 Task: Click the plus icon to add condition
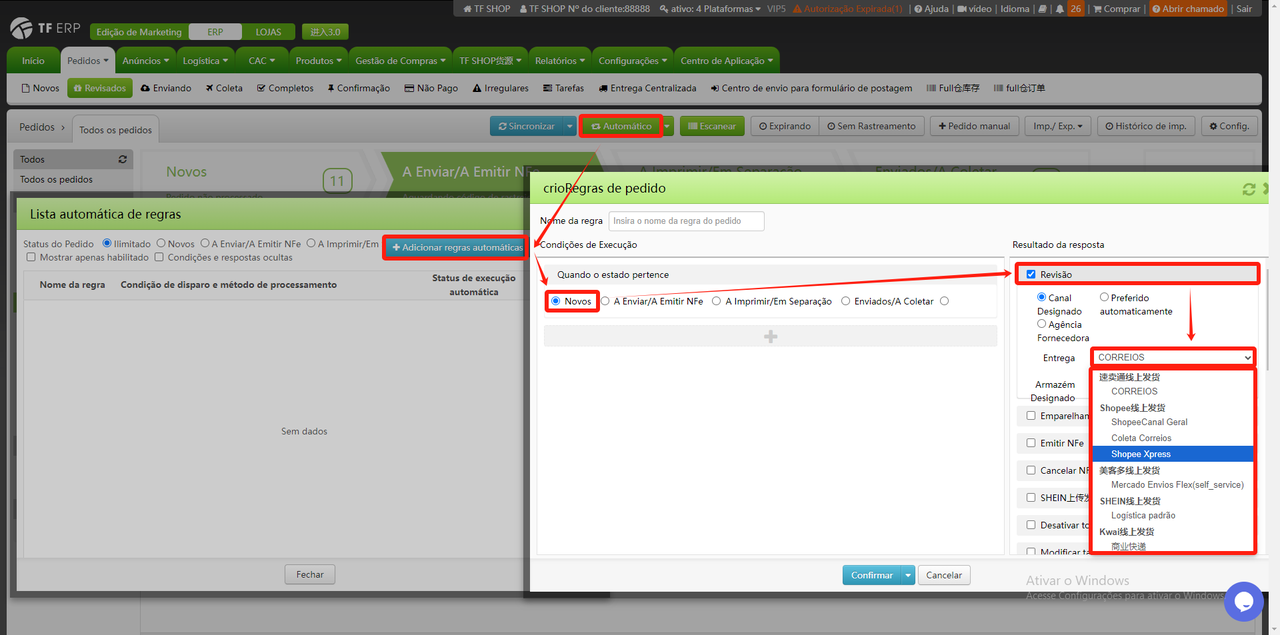(x=770, y=337)
